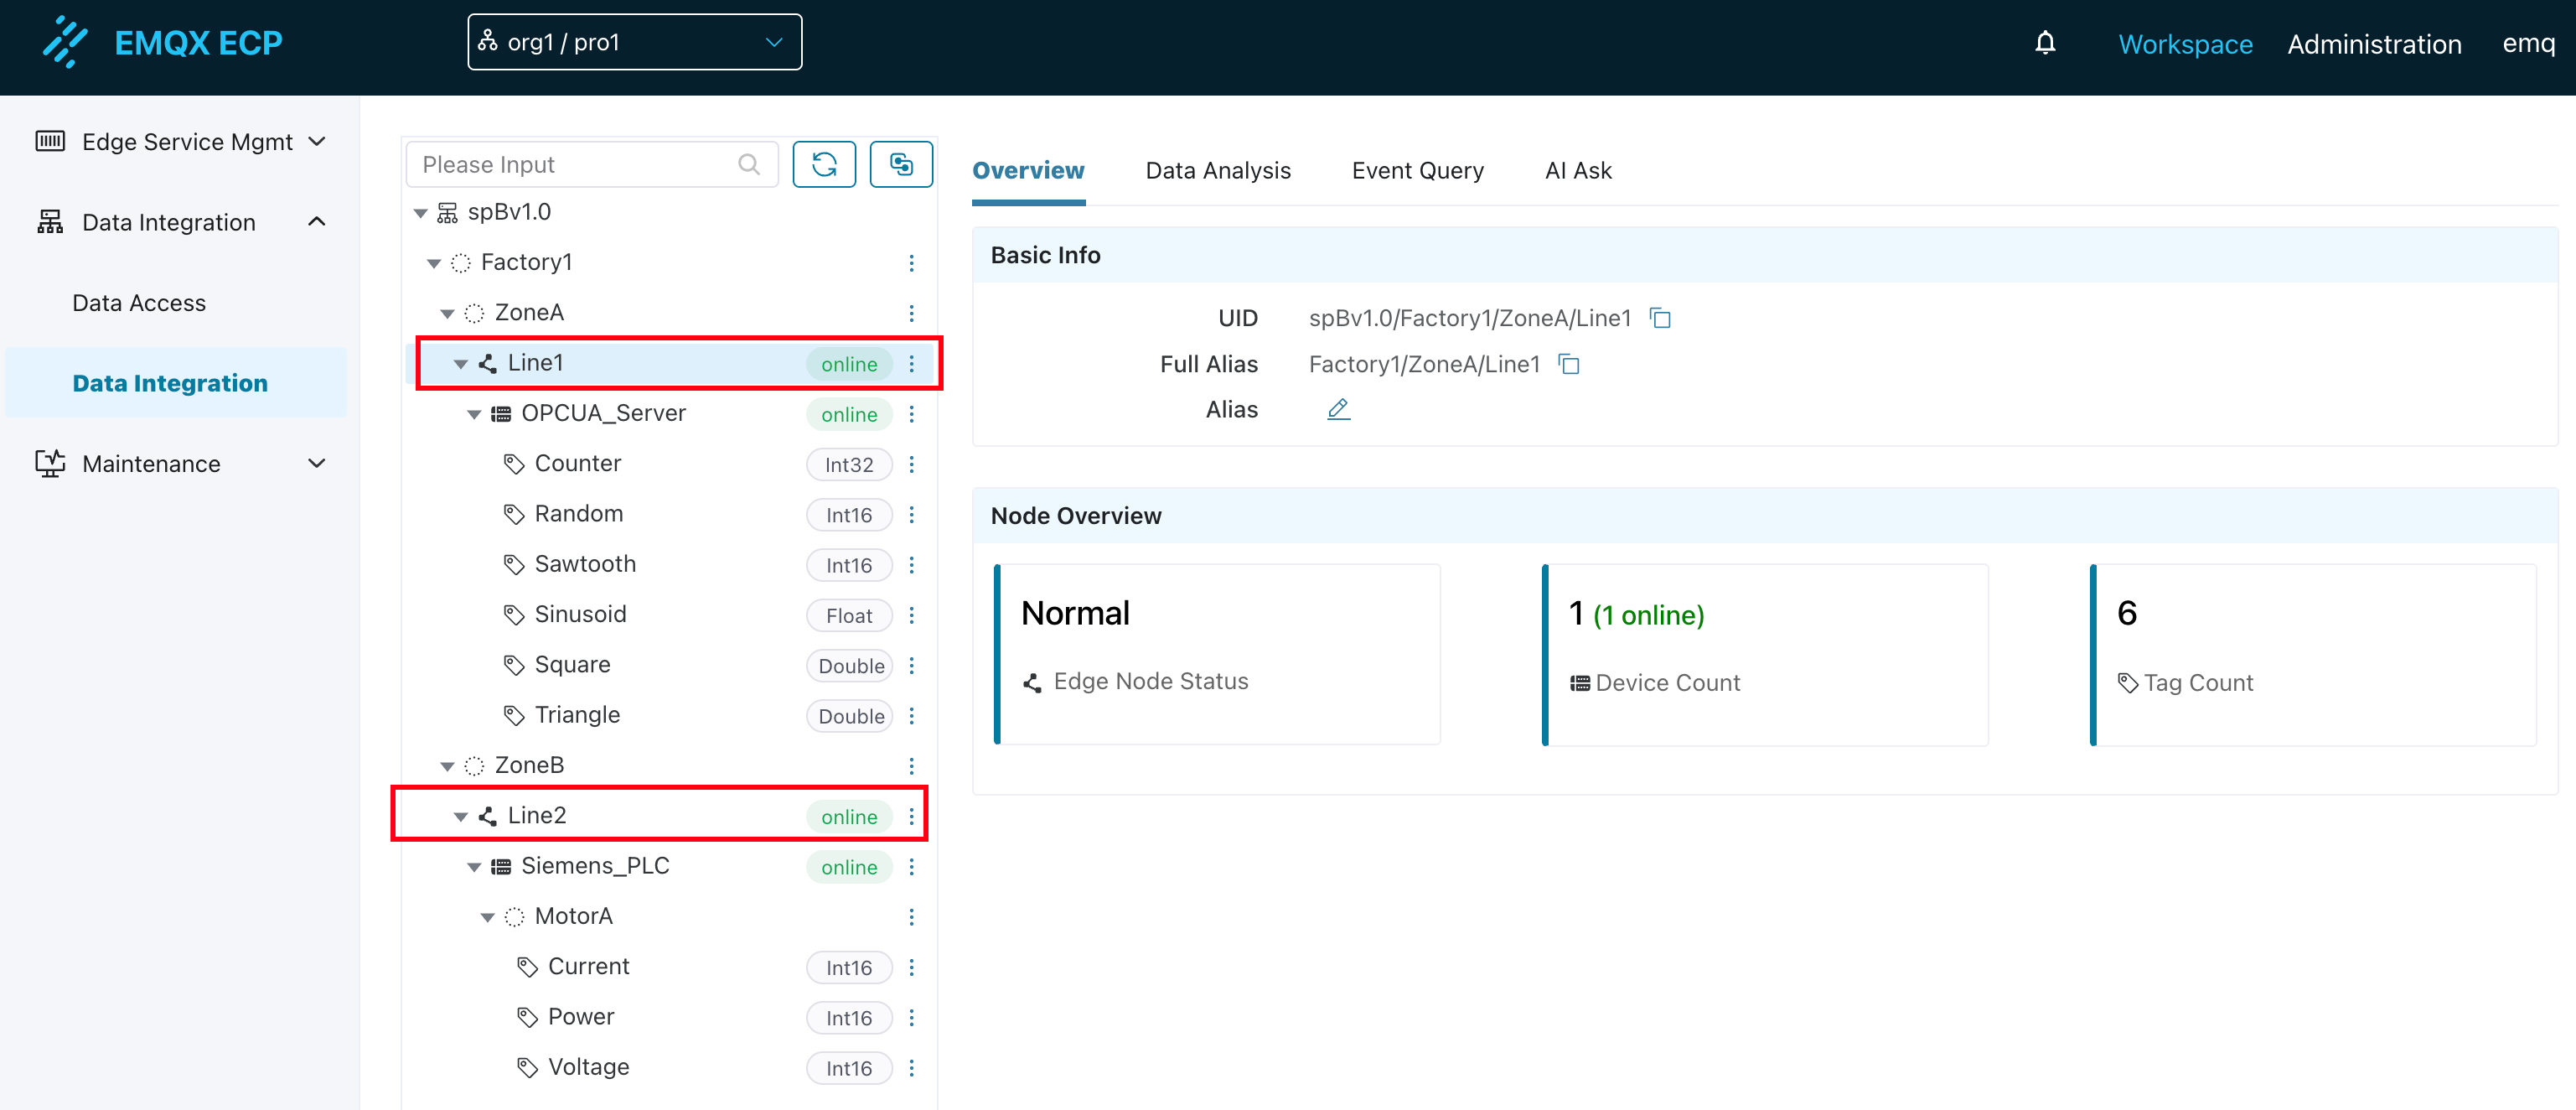Click the copy-link icon next to refresh
The width and height of the screenshot is (2576, 1110).
point(900,164)
